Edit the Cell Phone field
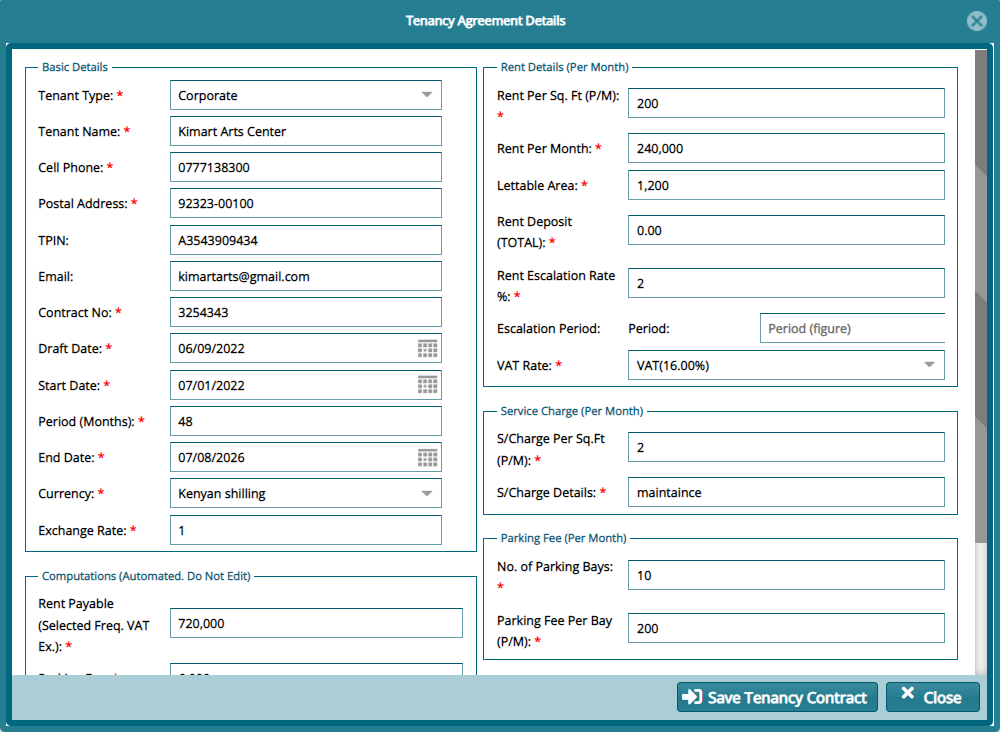This screenshot has height=732, width=1000. coord(305,167)
